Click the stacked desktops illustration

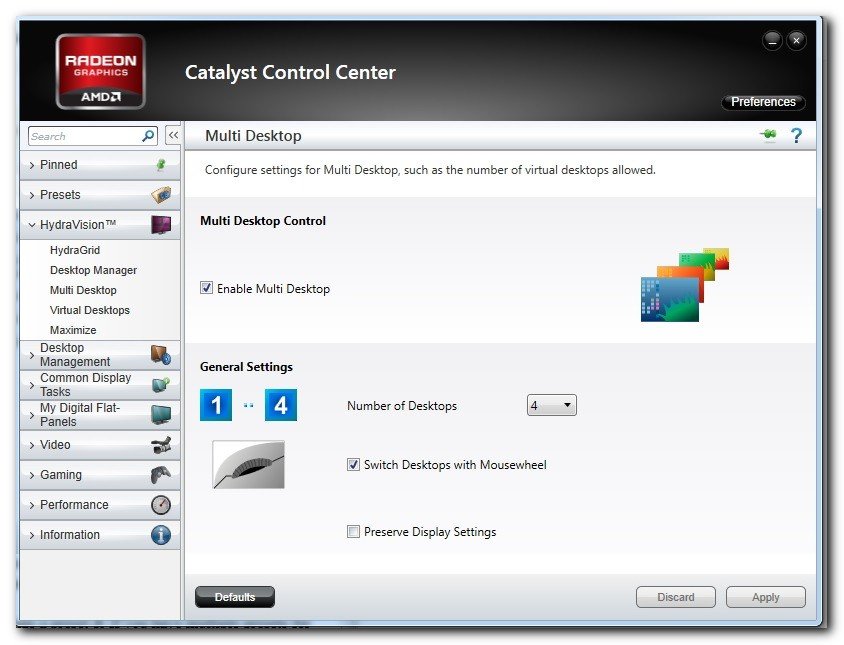pyautogui.click(x=685, y=284)
